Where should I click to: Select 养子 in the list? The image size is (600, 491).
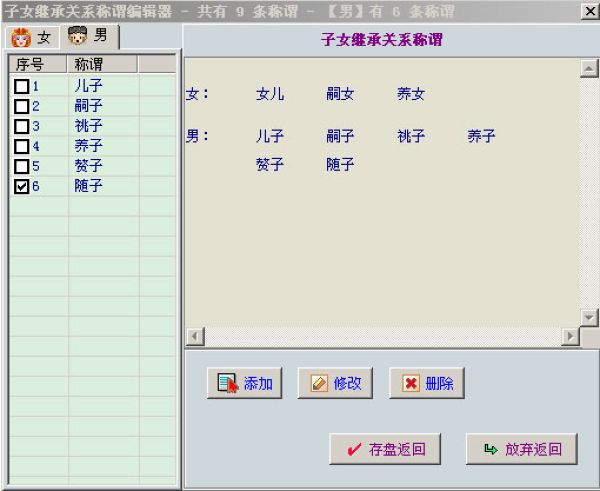(88, 145)
